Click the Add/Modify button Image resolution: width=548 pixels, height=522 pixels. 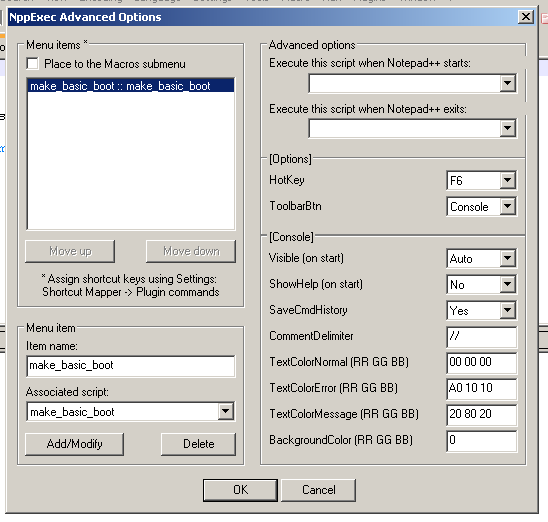coord(74,444)
